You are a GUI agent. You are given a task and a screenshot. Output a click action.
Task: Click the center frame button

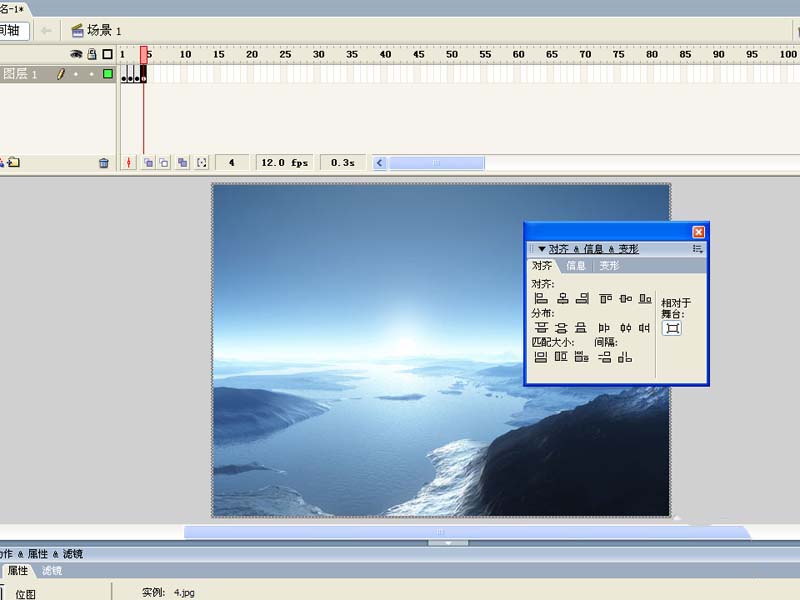pos(129,163)
